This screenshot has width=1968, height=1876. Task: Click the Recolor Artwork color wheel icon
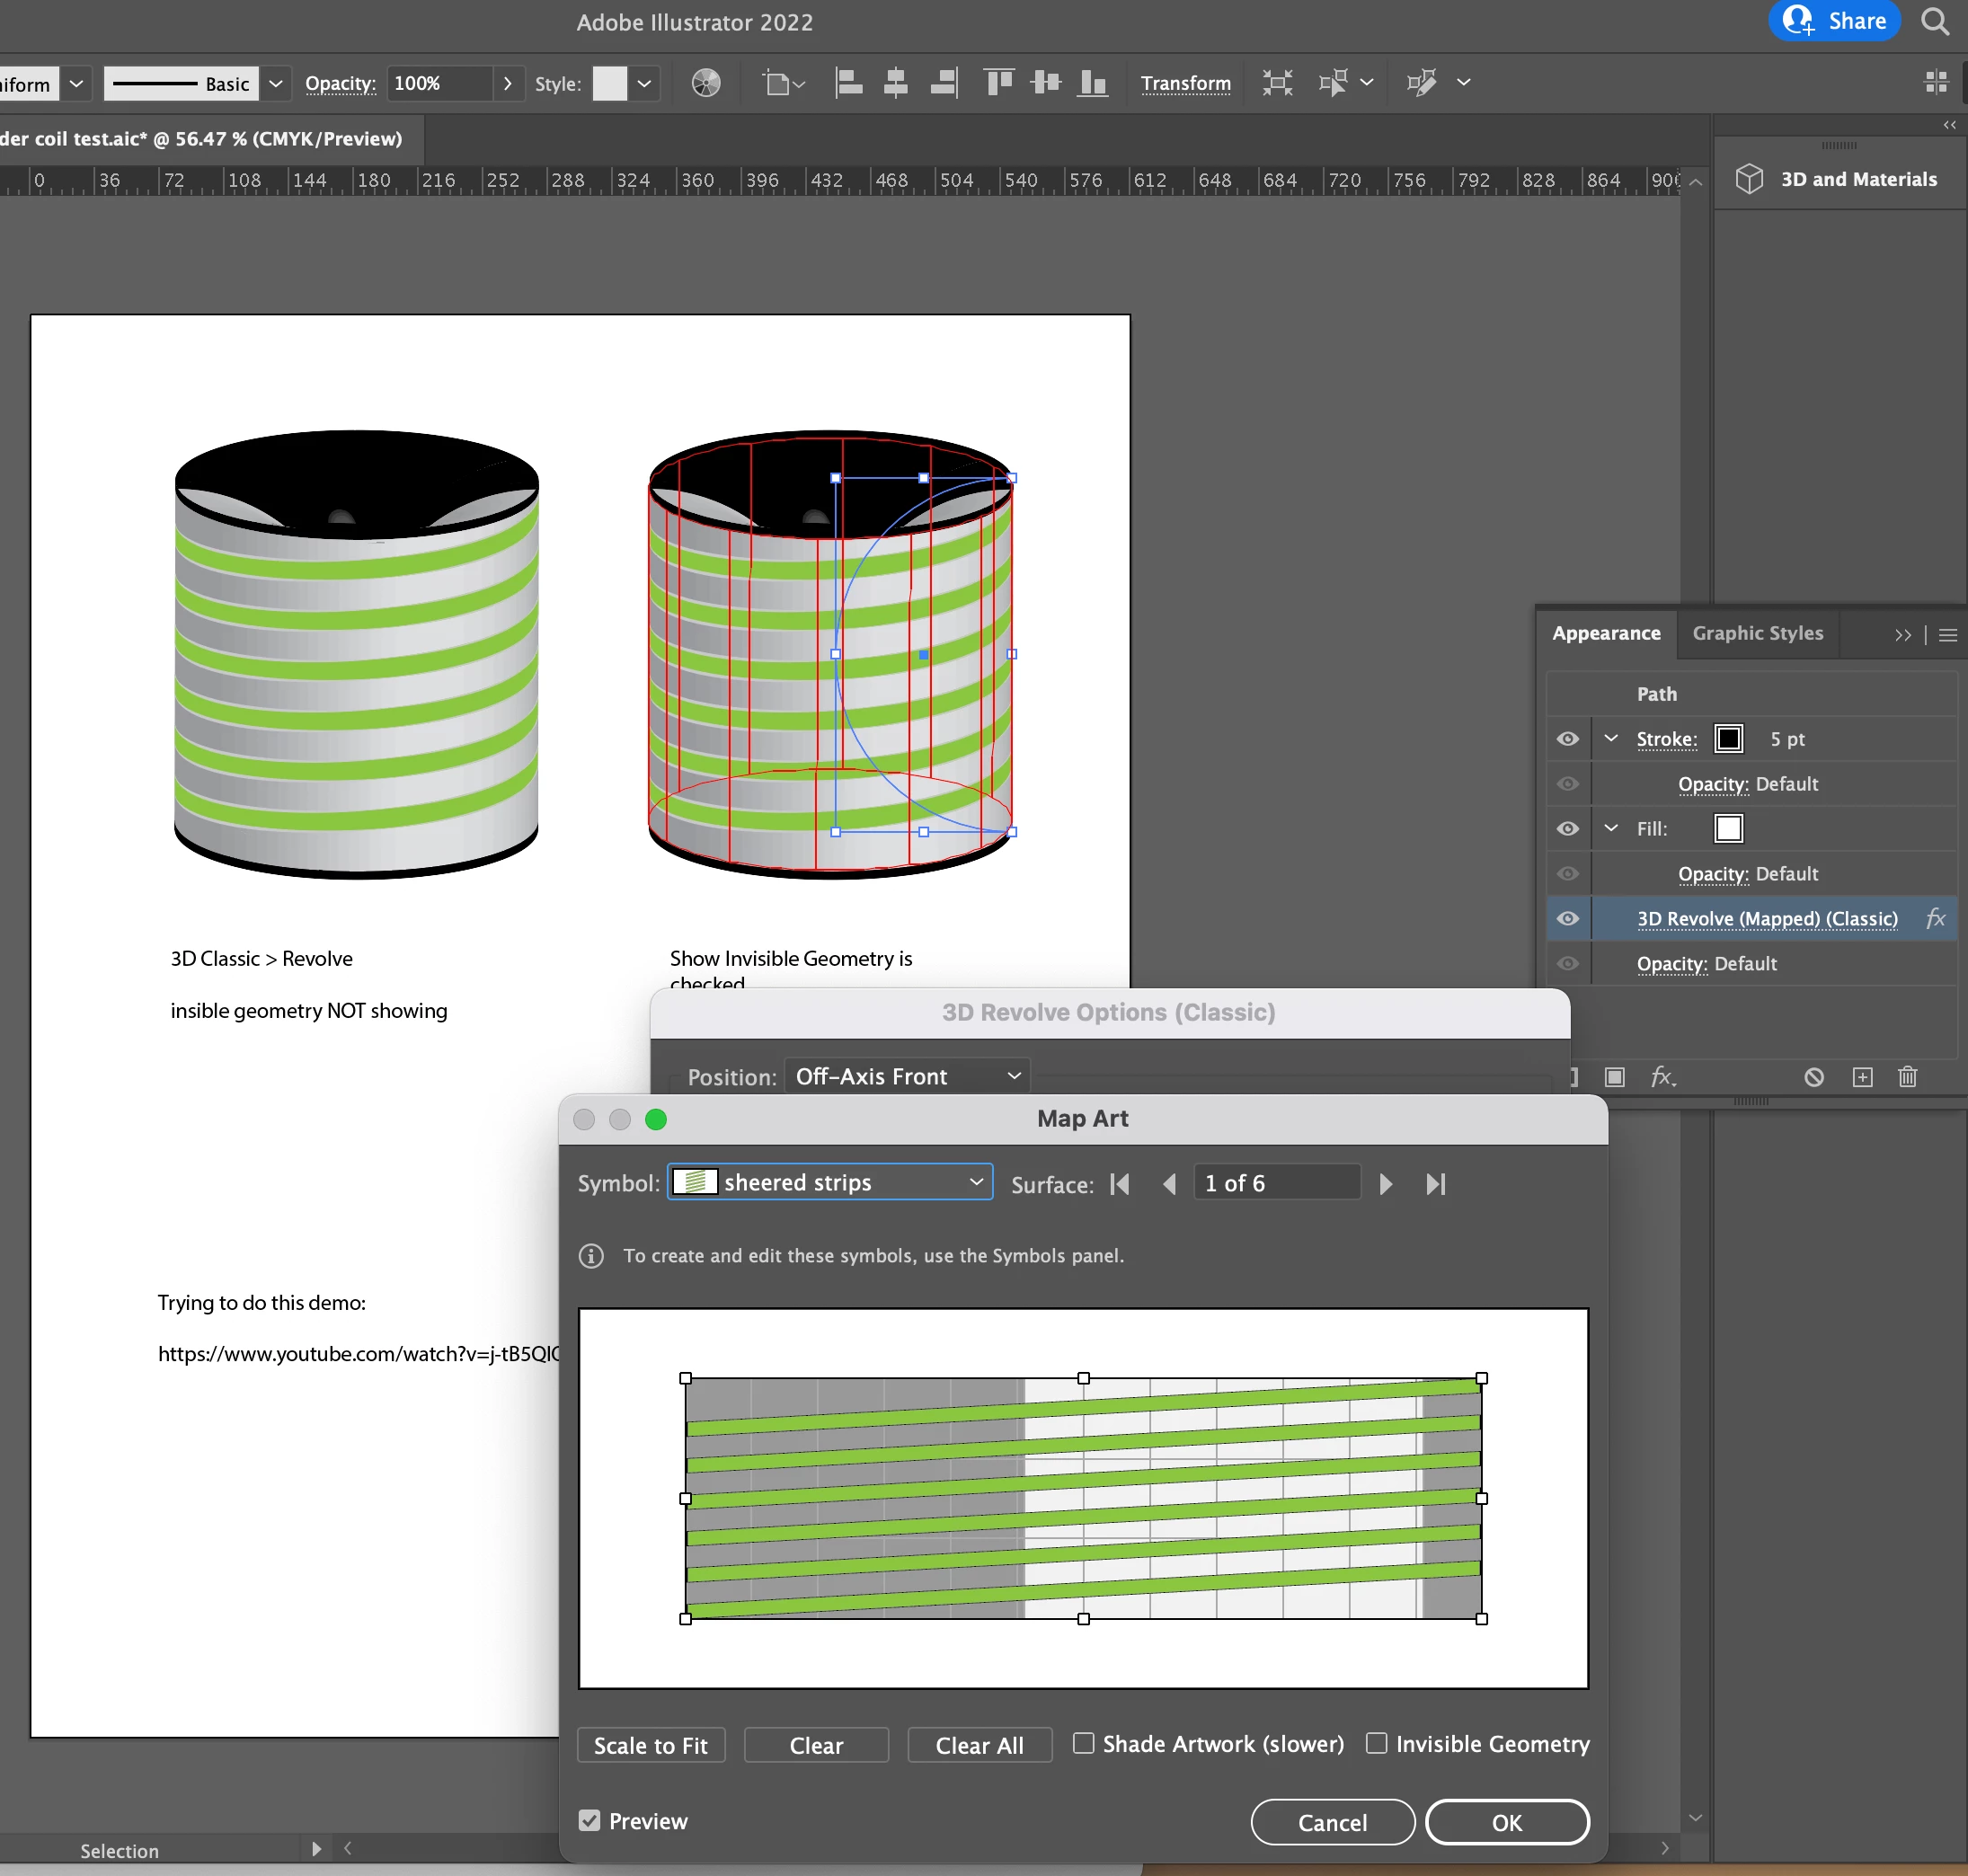pyautogui.click(x=705, y=83)
